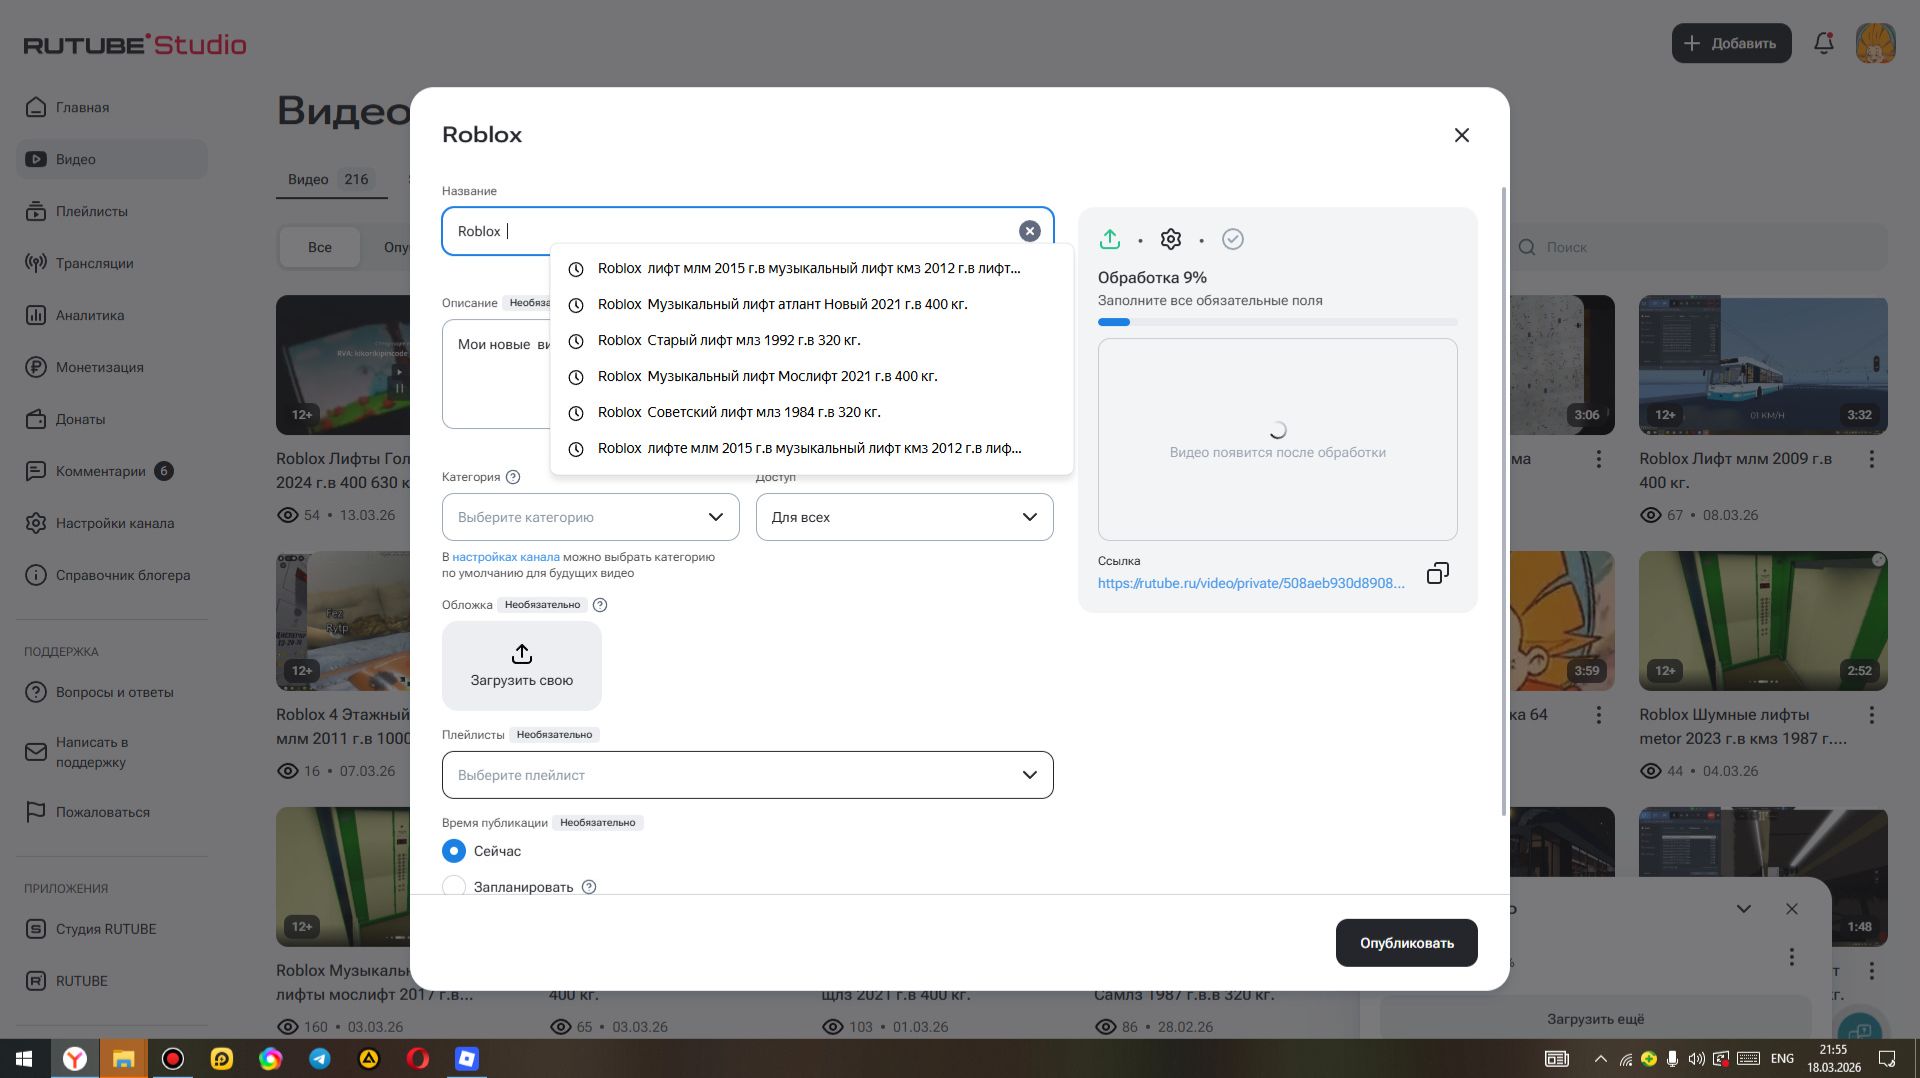Click the Опубликовать button

click(x=1406, y=943)
